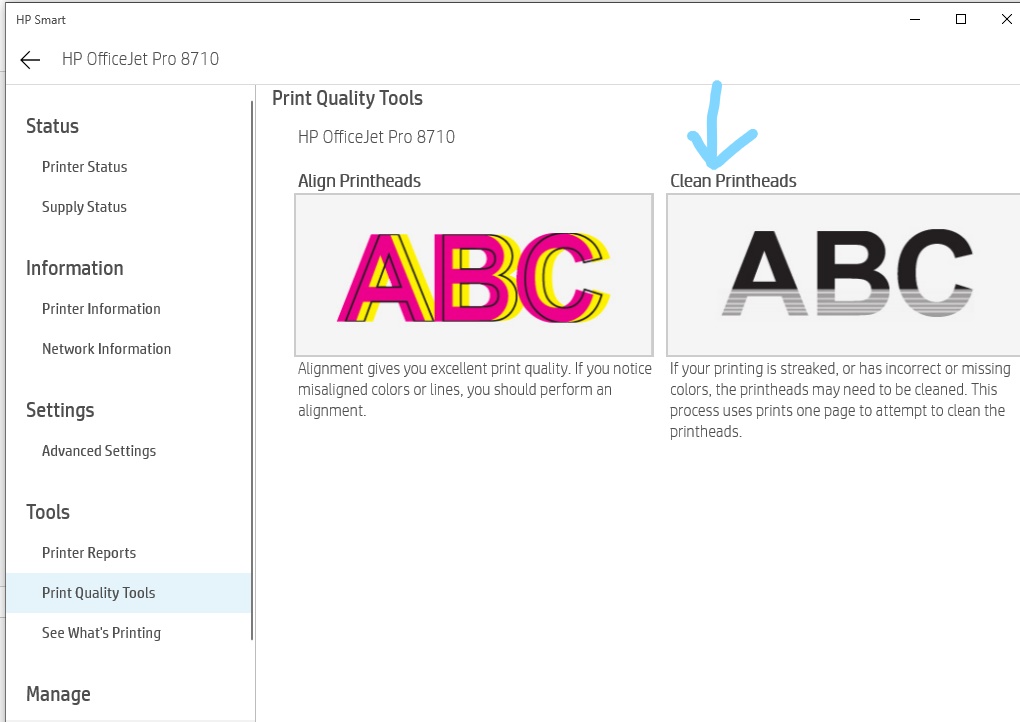Click the Align Printheads ABC thumbnail
The image size is (1020, 722).
point(474,274)
